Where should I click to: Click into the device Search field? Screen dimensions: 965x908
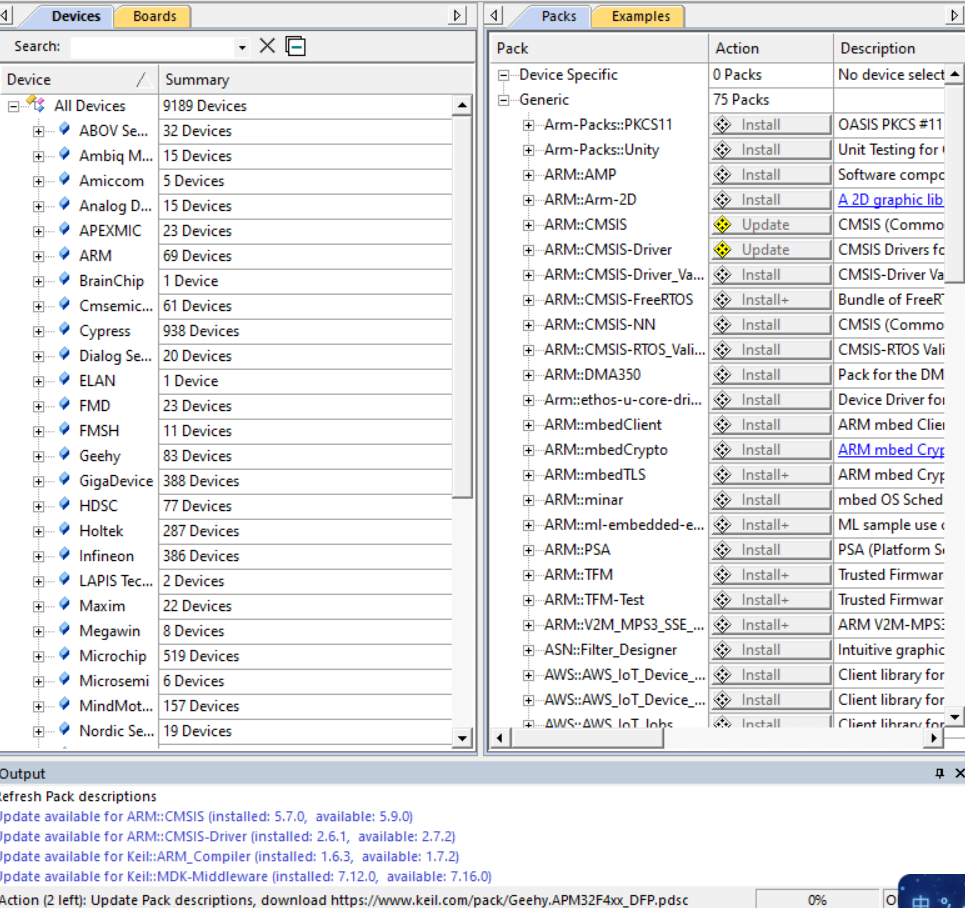[x=153, y=47]
